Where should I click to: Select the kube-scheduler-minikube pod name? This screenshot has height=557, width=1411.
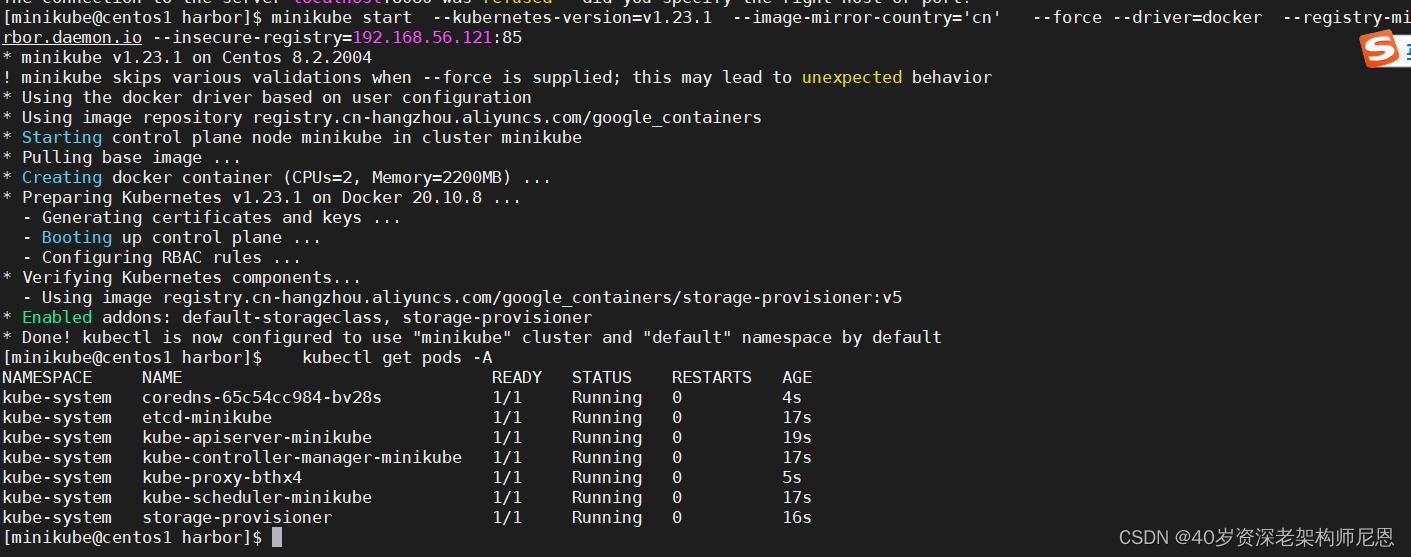pos(257,498)
